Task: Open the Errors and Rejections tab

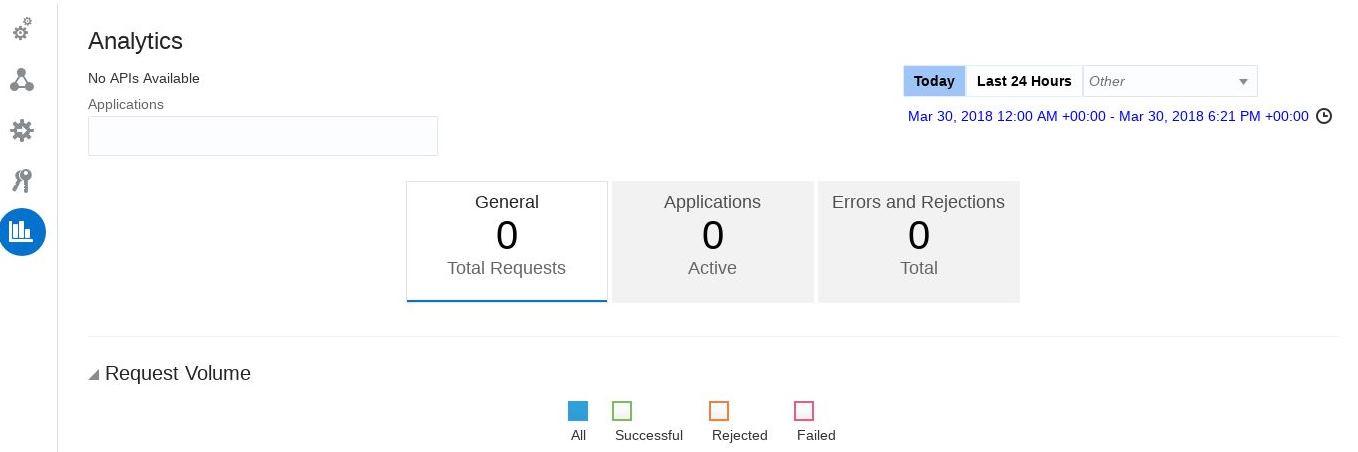Action: coord(918,241)
